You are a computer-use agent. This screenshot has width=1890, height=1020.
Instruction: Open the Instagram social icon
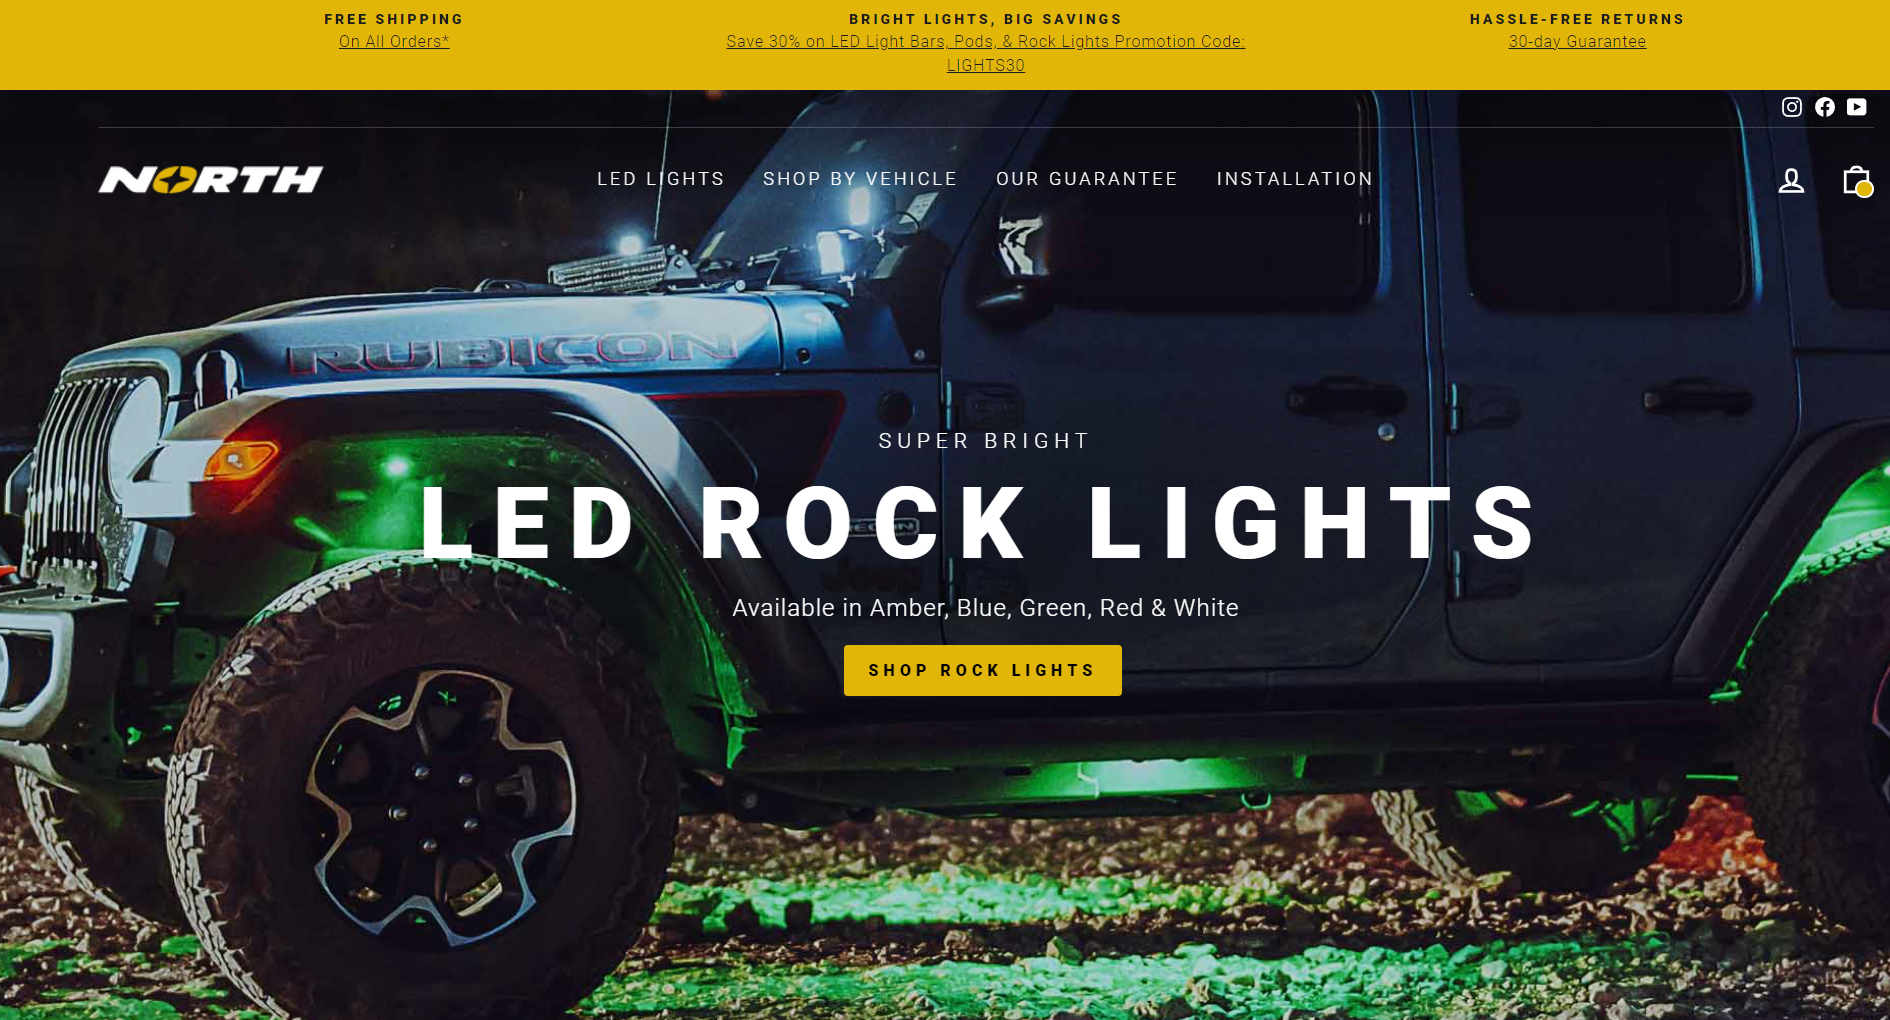point(1792,107)
